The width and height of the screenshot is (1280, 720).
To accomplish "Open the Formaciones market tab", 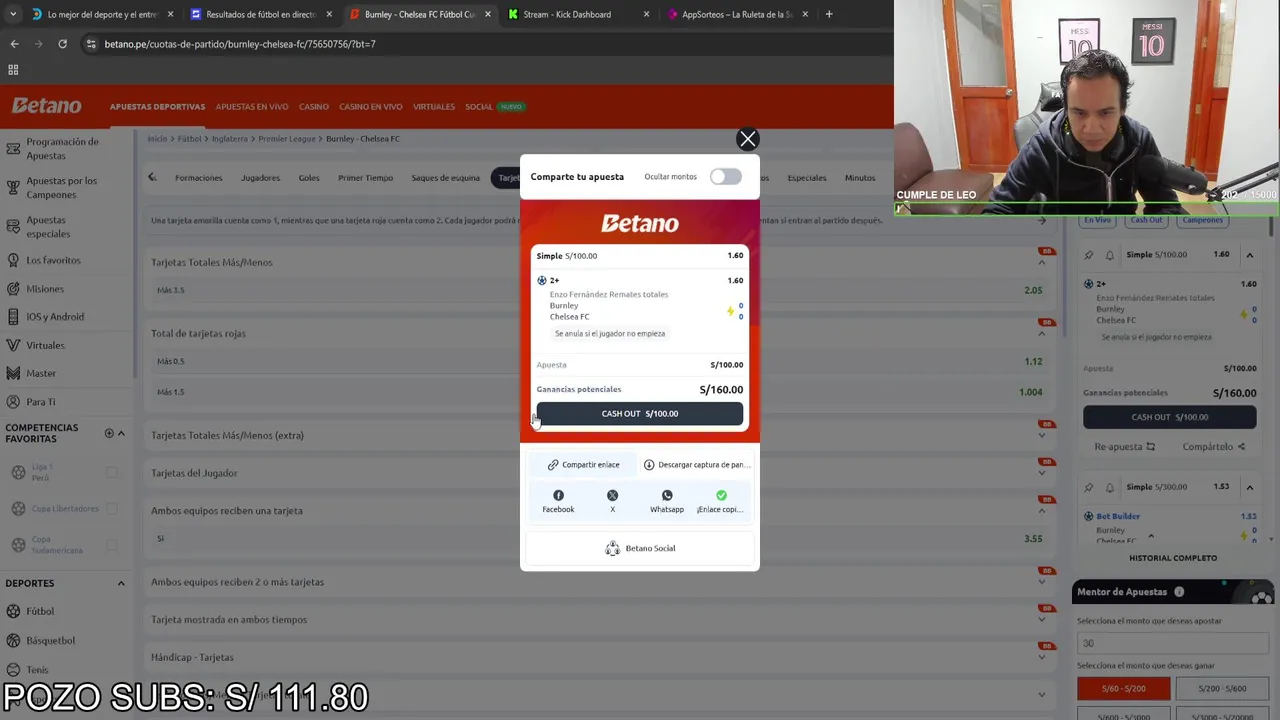I will point(199,178).
